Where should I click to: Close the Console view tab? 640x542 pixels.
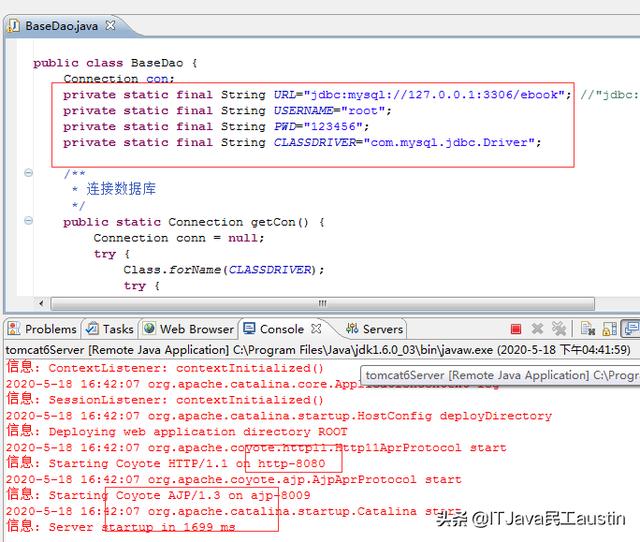(x=316, y=329)
